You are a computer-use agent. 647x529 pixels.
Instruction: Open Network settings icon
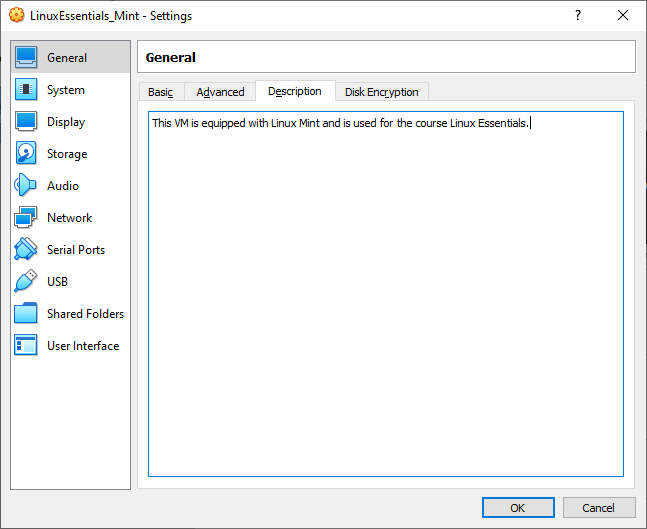point(26,217)
